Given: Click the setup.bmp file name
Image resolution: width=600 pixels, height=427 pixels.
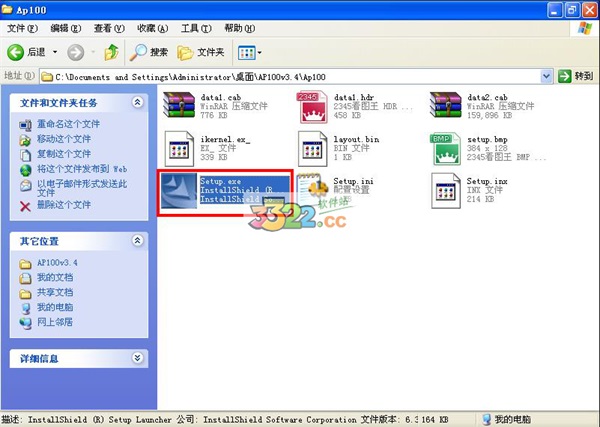Looking at the screenshot, I should 487,139.
